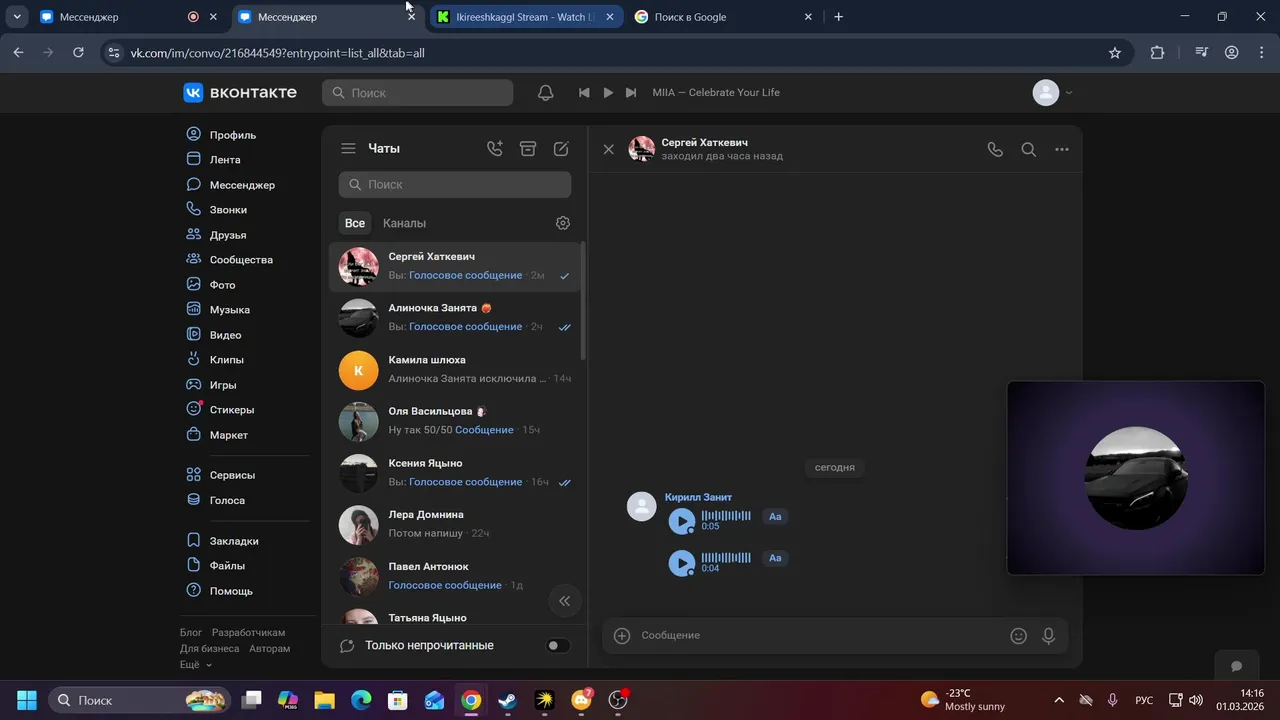Viewport: 1280px width, 720px height.
Task: Play the MIIA track in header
Action: tap(608, 92)
